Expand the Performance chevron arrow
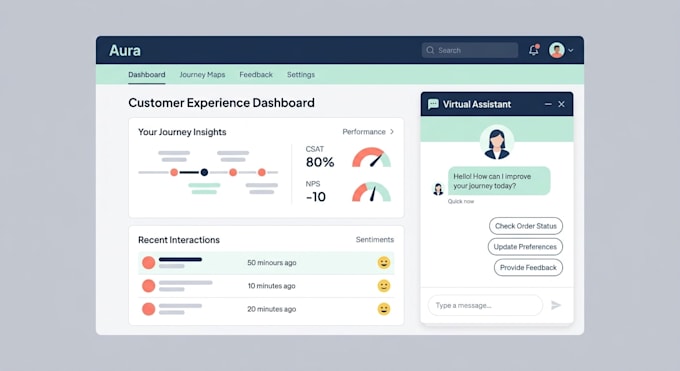 pos(392,131)
